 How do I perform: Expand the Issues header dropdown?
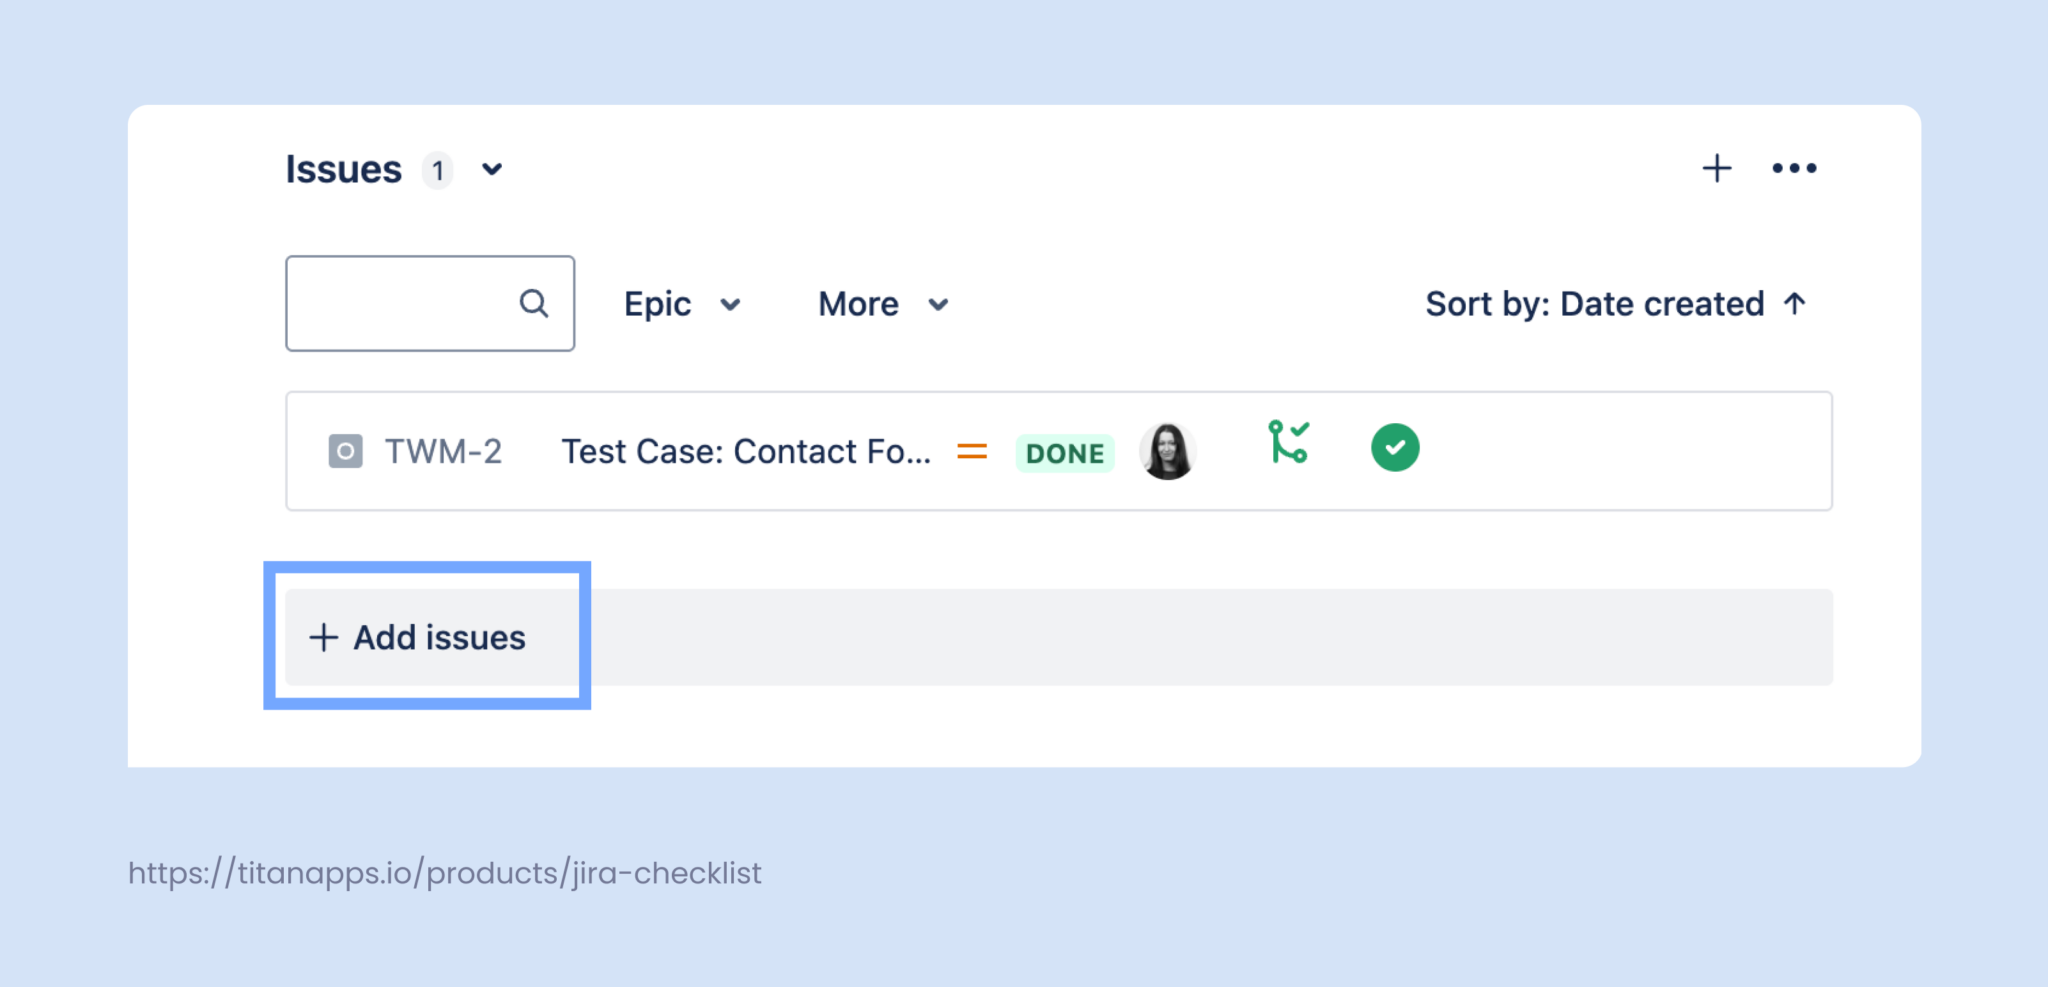click(492, 170)
